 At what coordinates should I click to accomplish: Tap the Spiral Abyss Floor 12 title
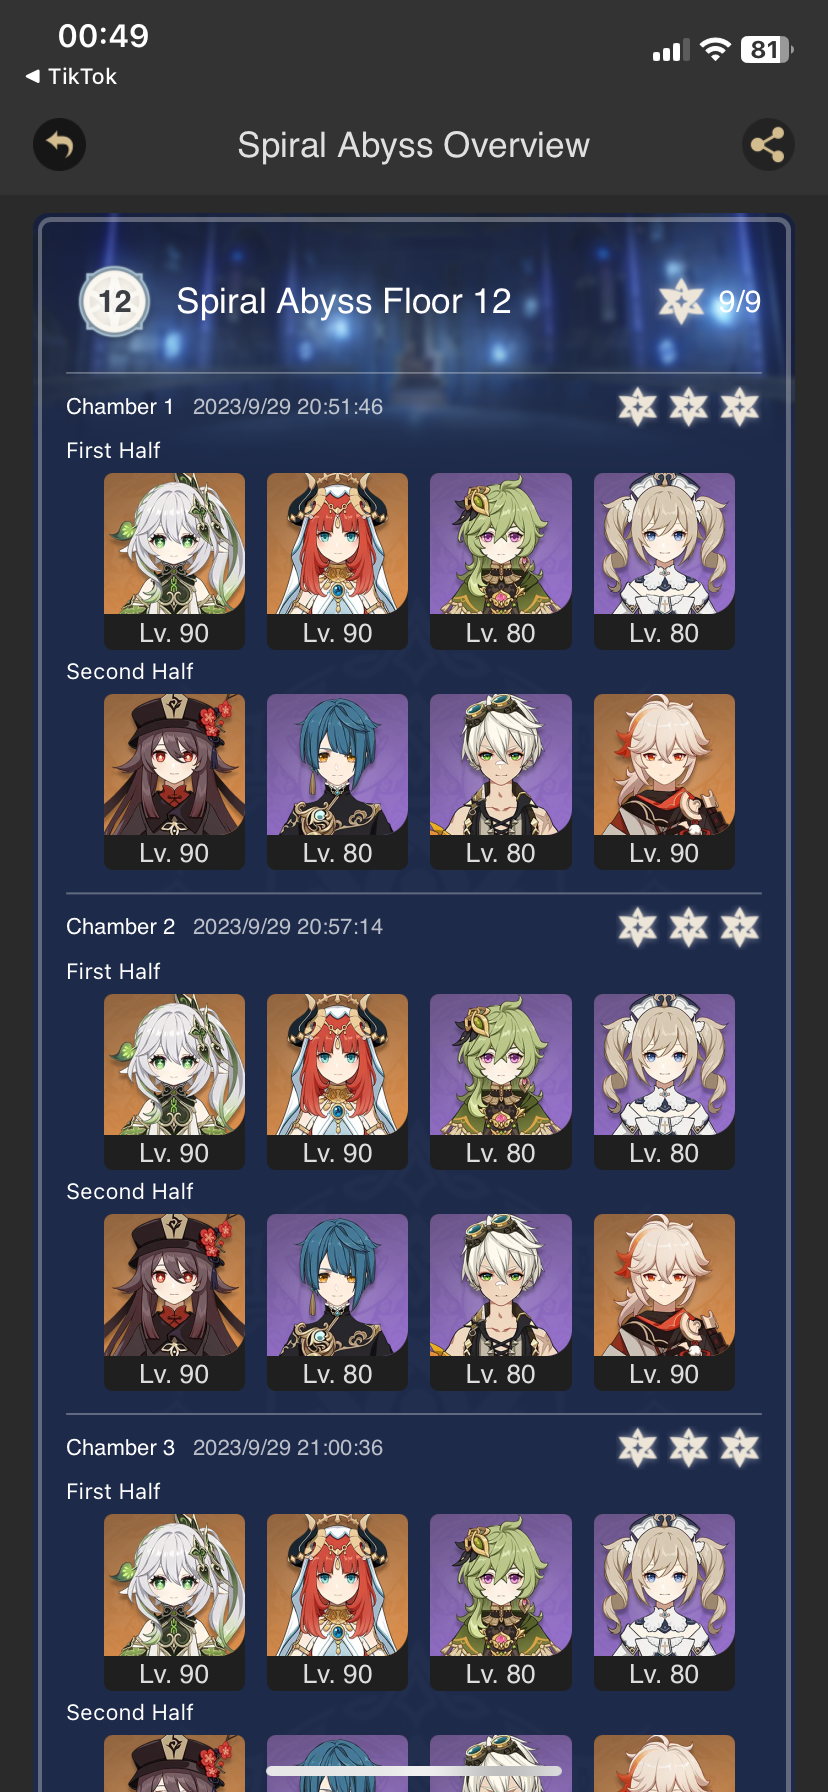click(344, 301)
